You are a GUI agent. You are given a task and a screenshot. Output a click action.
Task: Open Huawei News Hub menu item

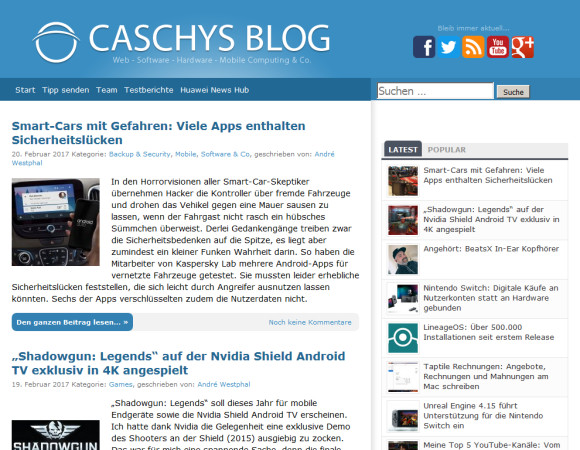pos(215,90)
